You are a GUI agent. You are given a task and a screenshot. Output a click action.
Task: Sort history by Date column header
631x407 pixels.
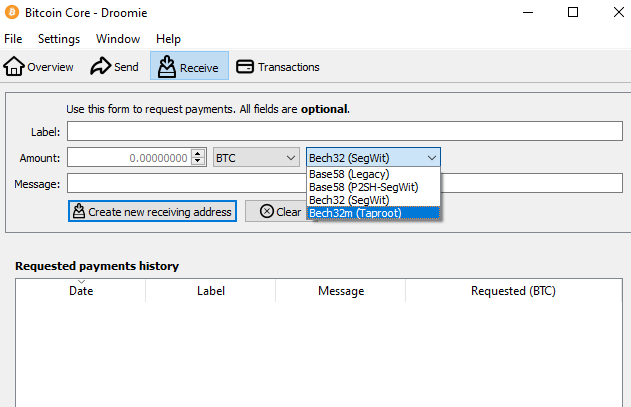[81, 291]
